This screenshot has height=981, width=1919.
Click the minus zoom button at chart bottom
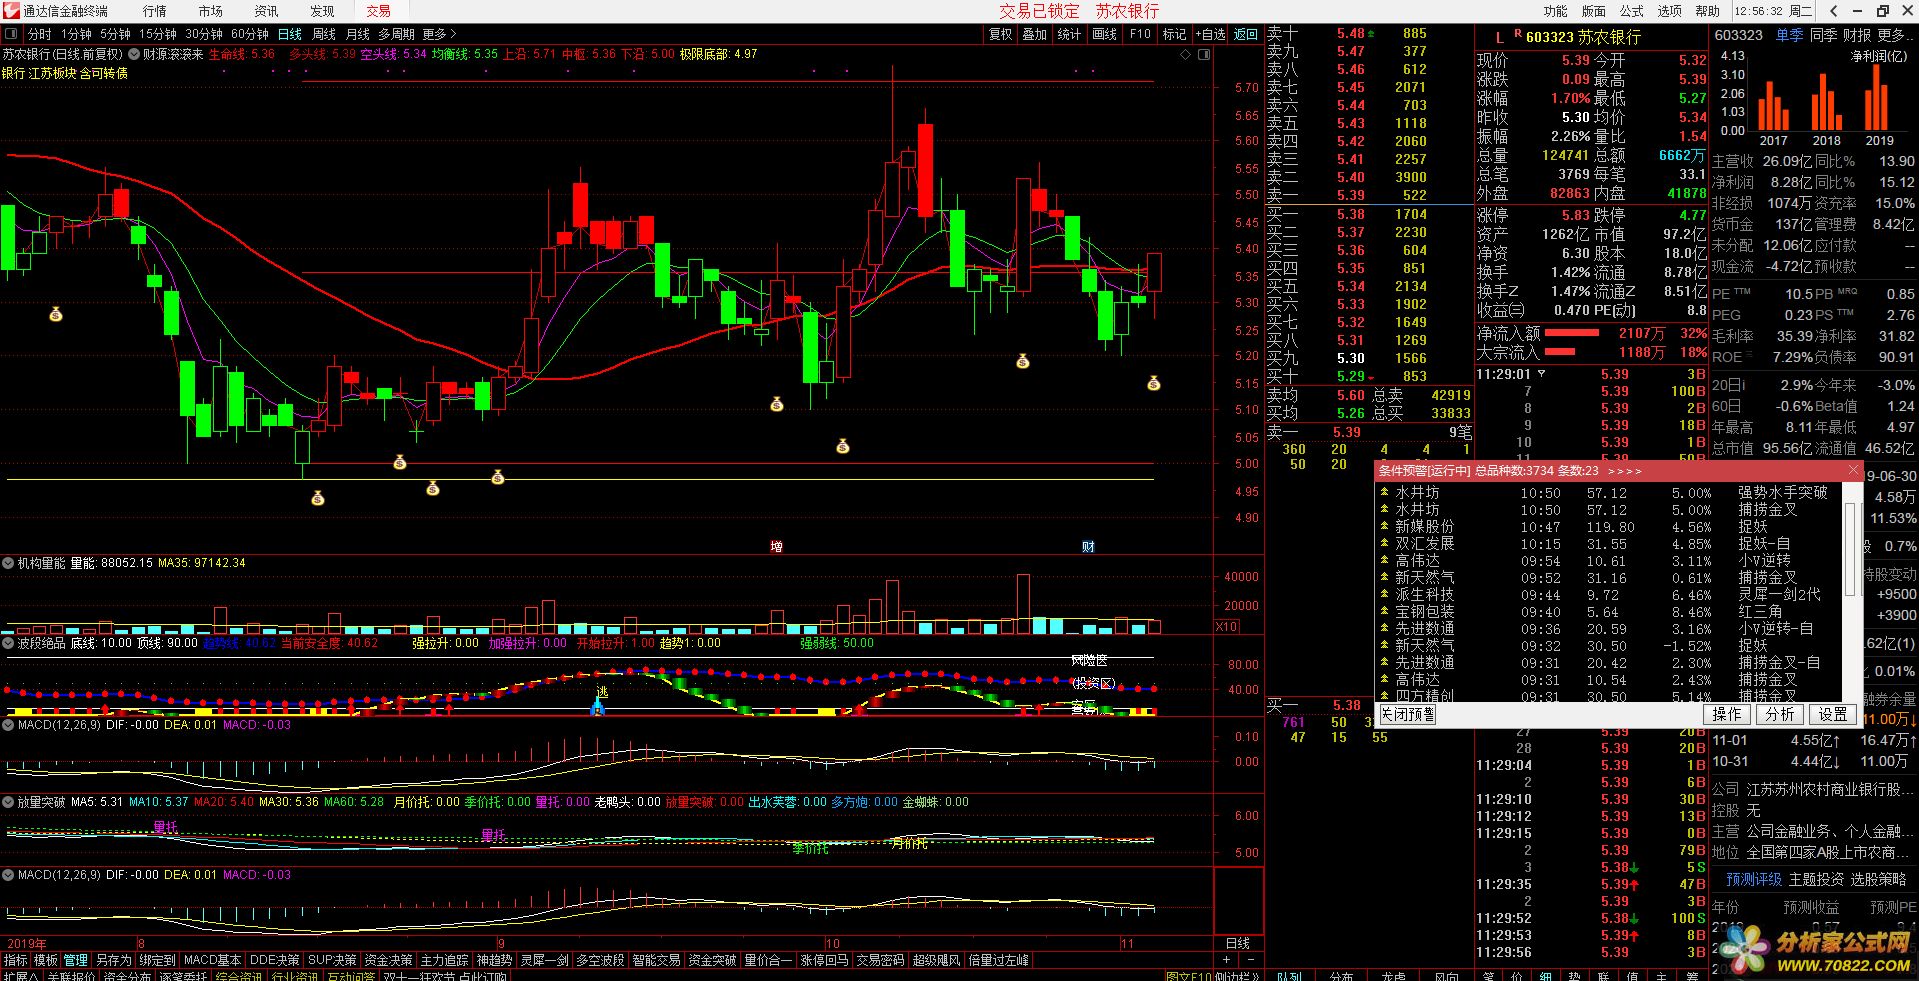[x=1250, y=960]
